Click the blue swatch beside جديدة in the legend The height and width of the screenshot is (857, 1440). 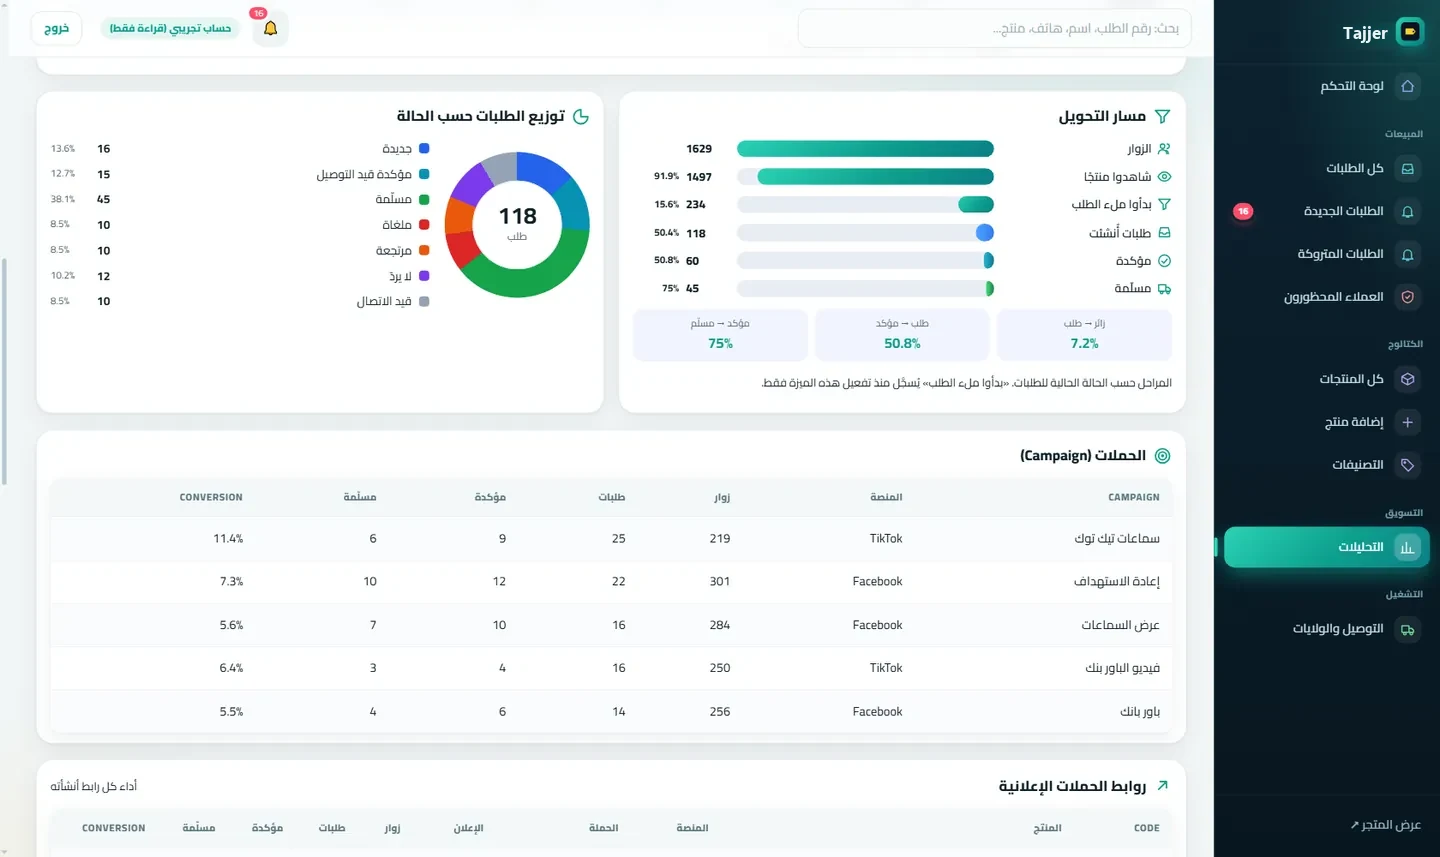click(x=424, y=149)
